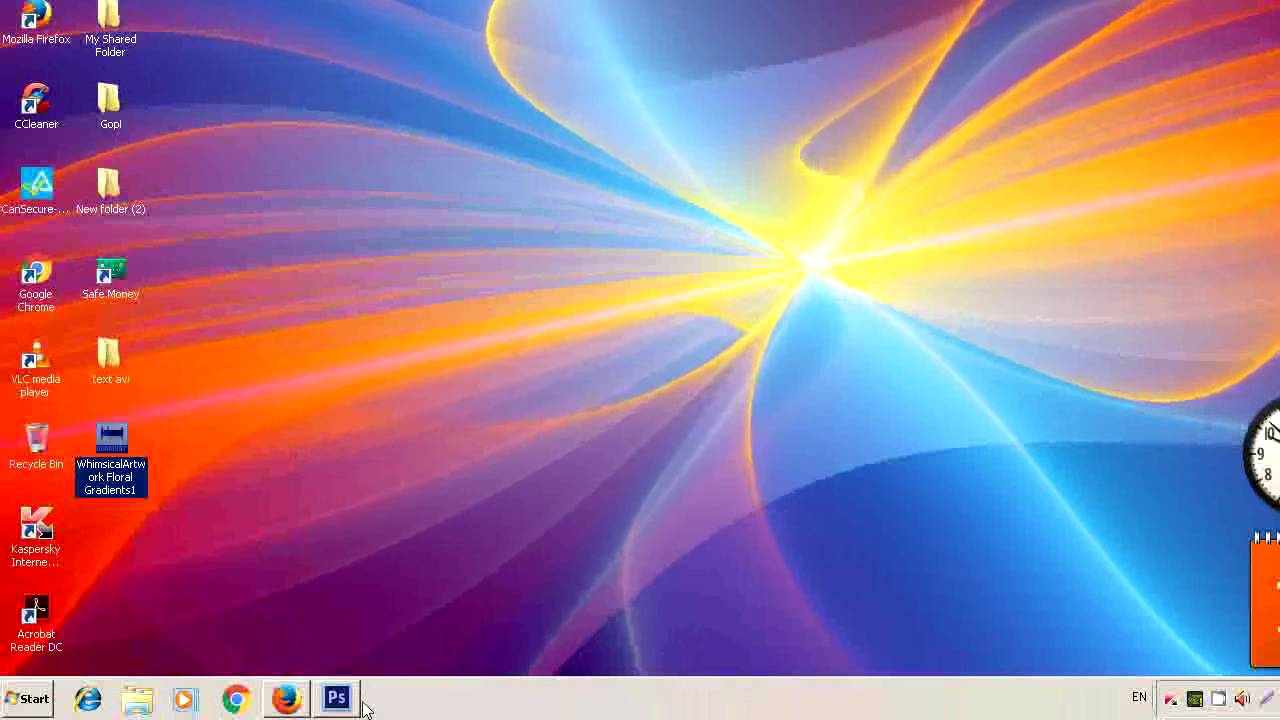The width and height of the screenshot is (1280, 720).
Task: Select the Safe Money desktop icon
Action: point(110,277)
